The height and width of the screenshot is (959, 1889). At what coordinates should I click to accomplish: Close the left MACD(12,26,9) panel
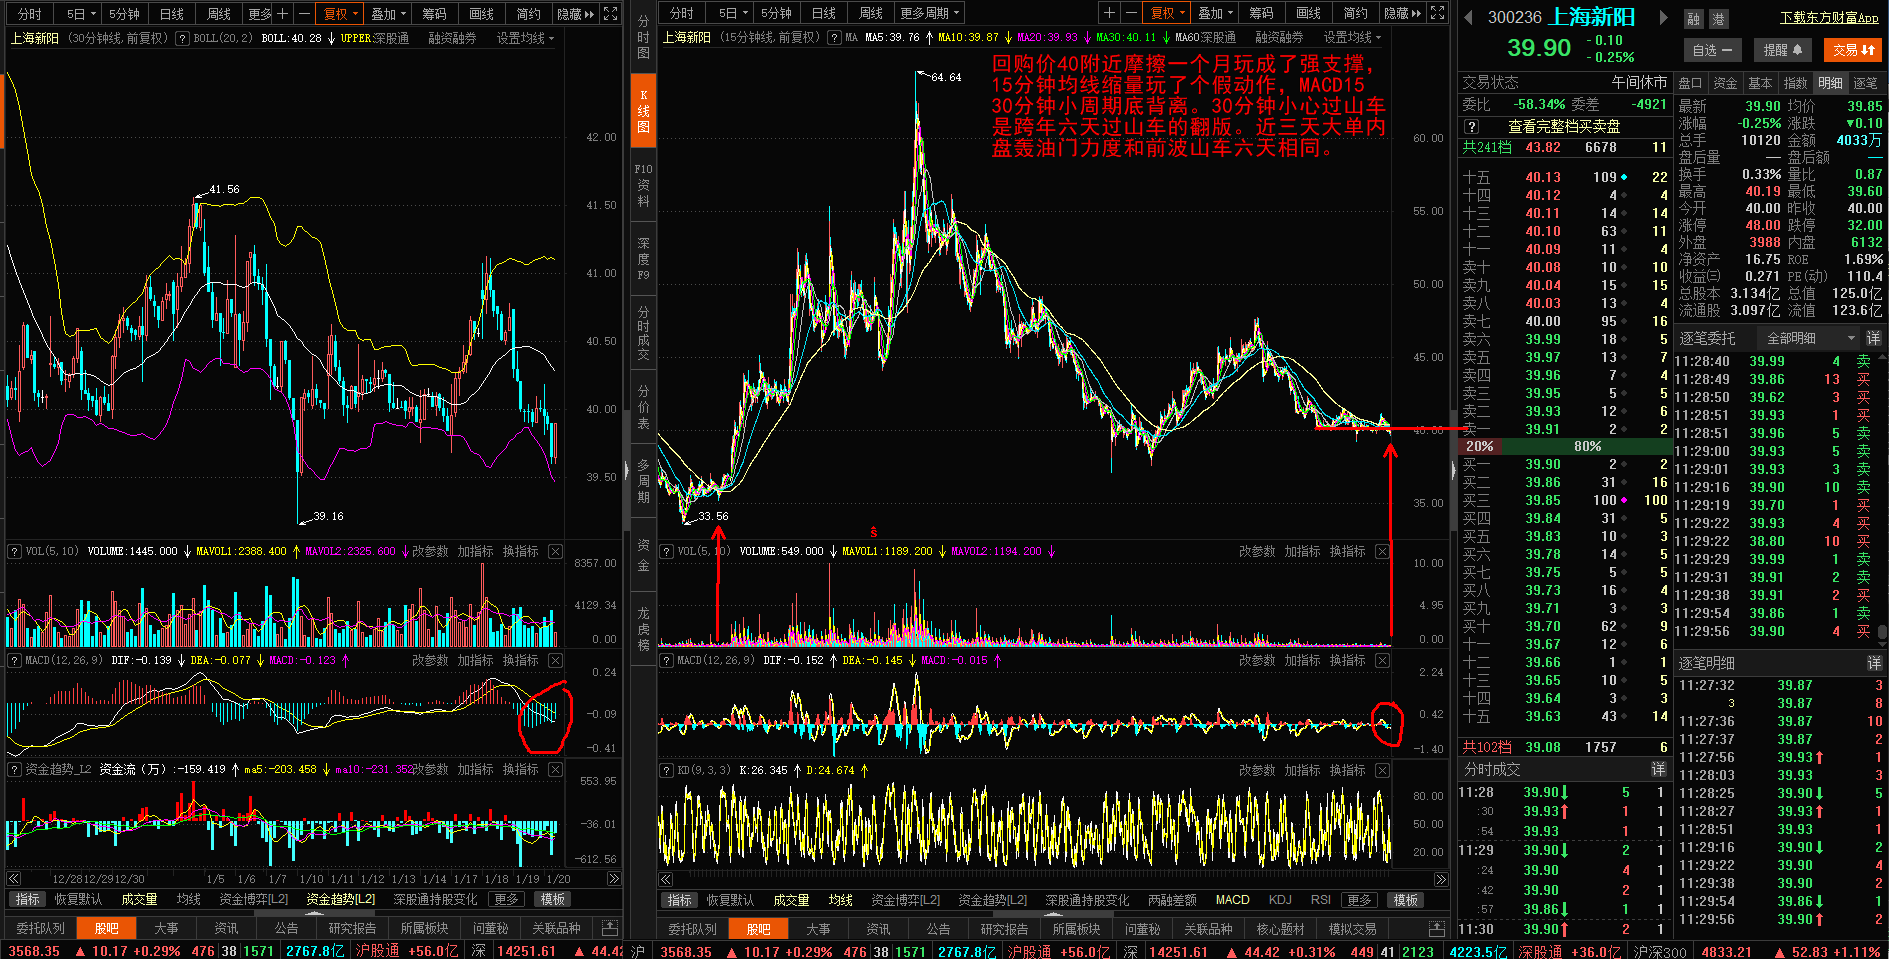coord(555,661)
